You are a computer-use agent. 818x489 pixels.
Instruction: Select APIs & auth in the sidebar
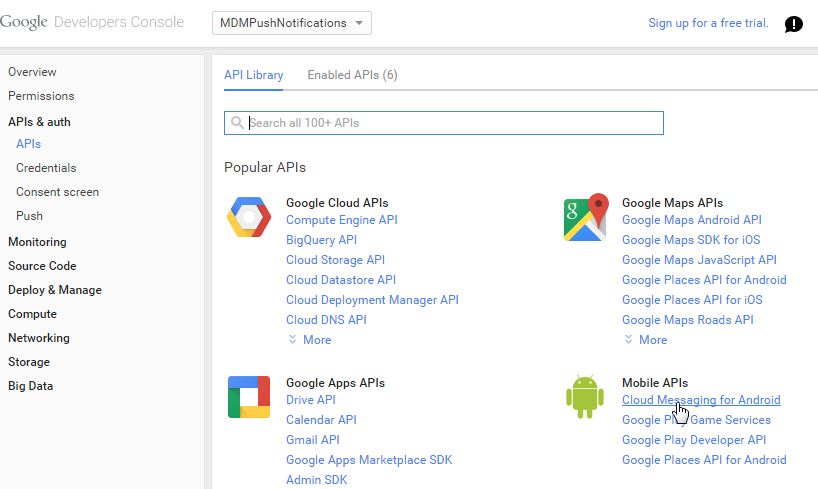pos(39,122)
